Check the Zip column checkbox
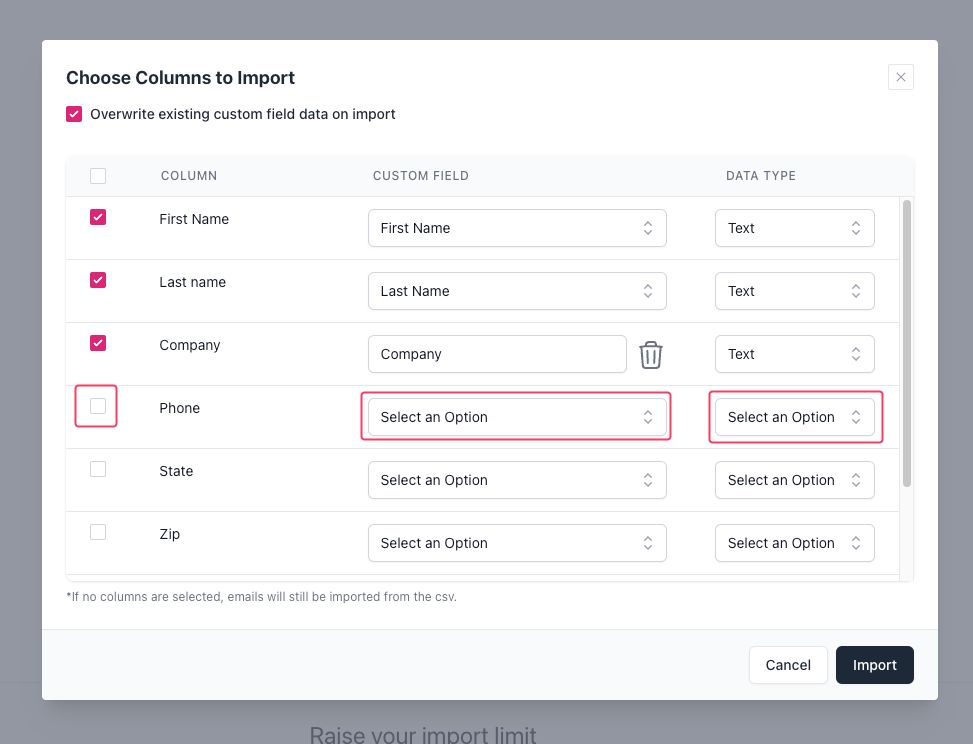Screen dimensions: 973x744 coord(98,532)
